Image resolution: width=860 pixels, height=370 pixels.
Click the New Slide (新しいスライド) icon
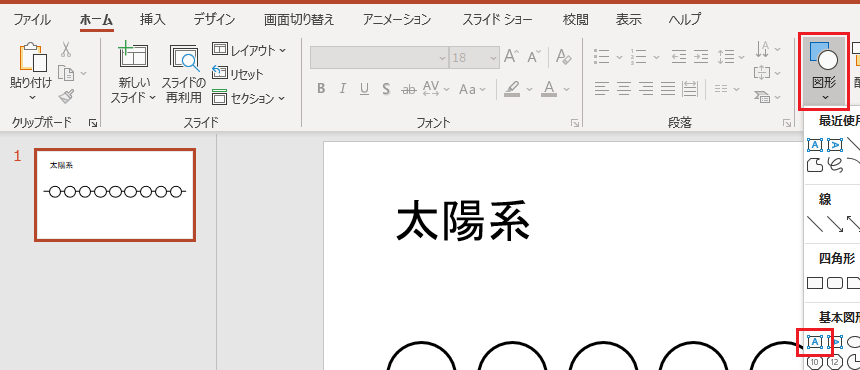[133, 55]
